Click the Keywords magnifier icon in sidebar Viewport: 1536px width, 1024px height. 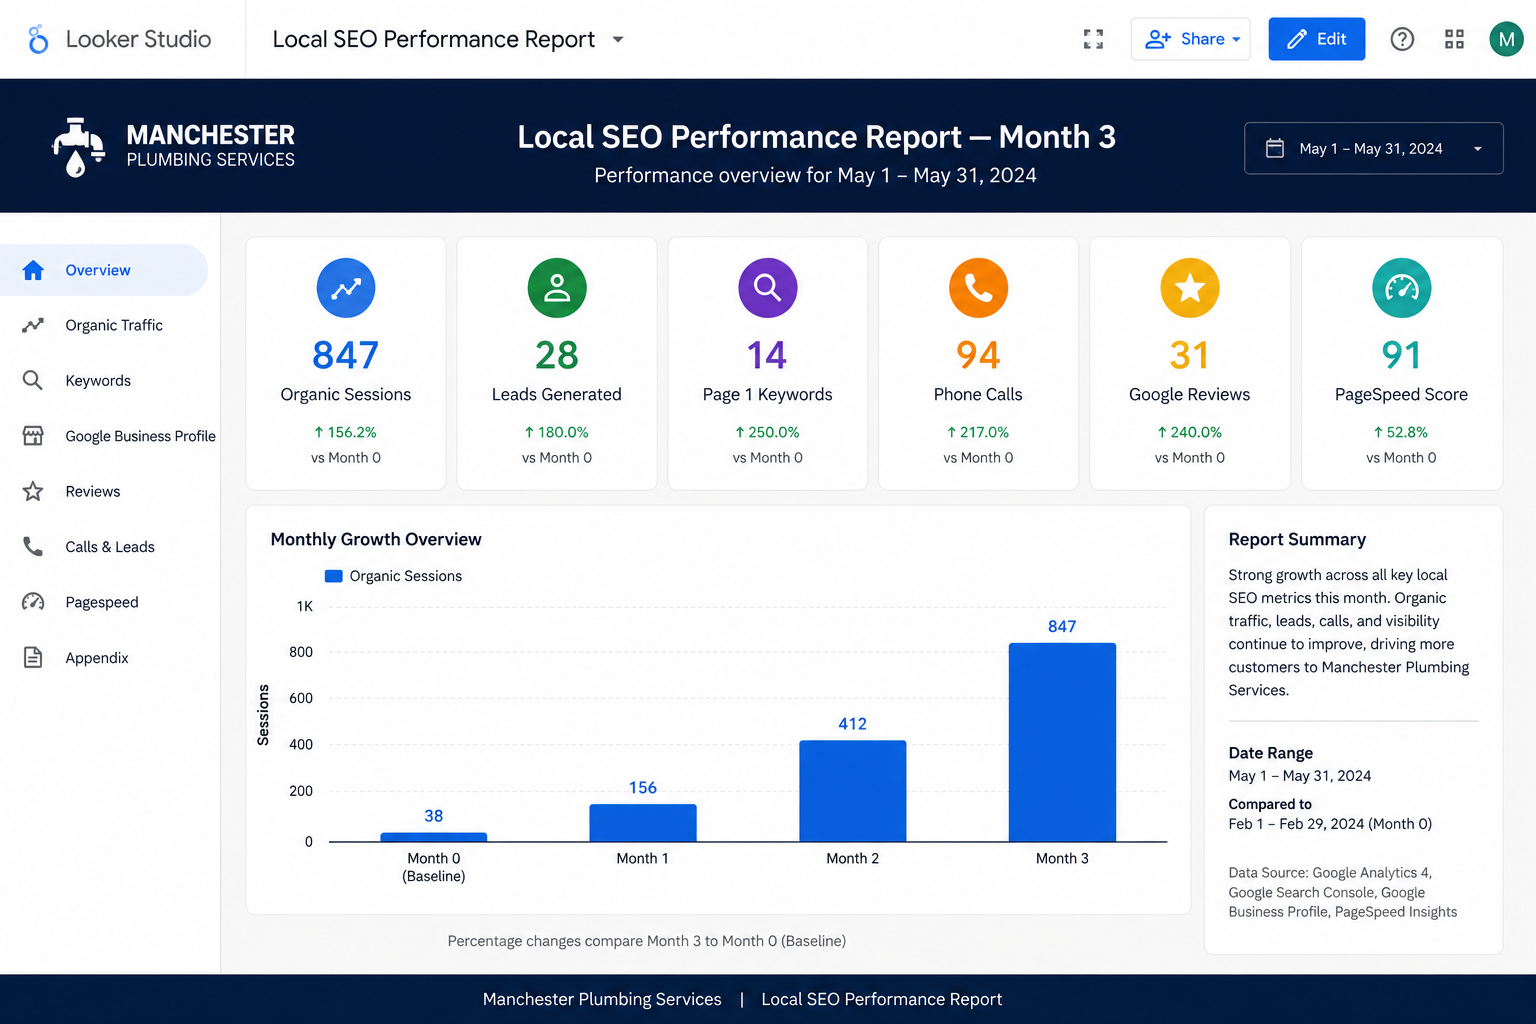(33, 380)
